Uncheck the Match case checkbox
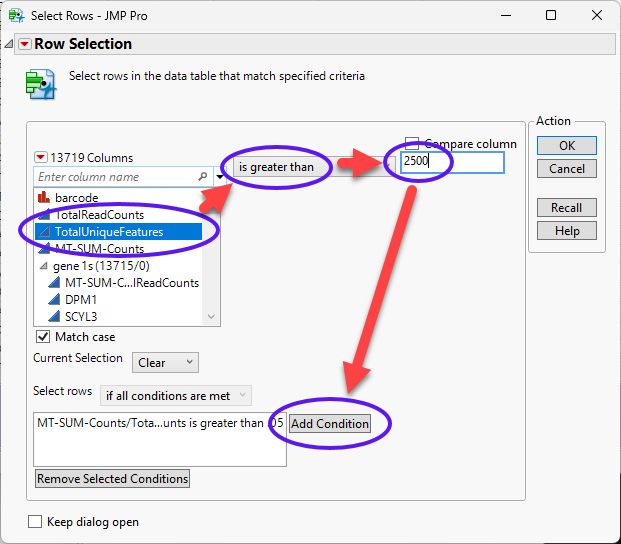The image size is (621, 544). [x=43, y=337]
